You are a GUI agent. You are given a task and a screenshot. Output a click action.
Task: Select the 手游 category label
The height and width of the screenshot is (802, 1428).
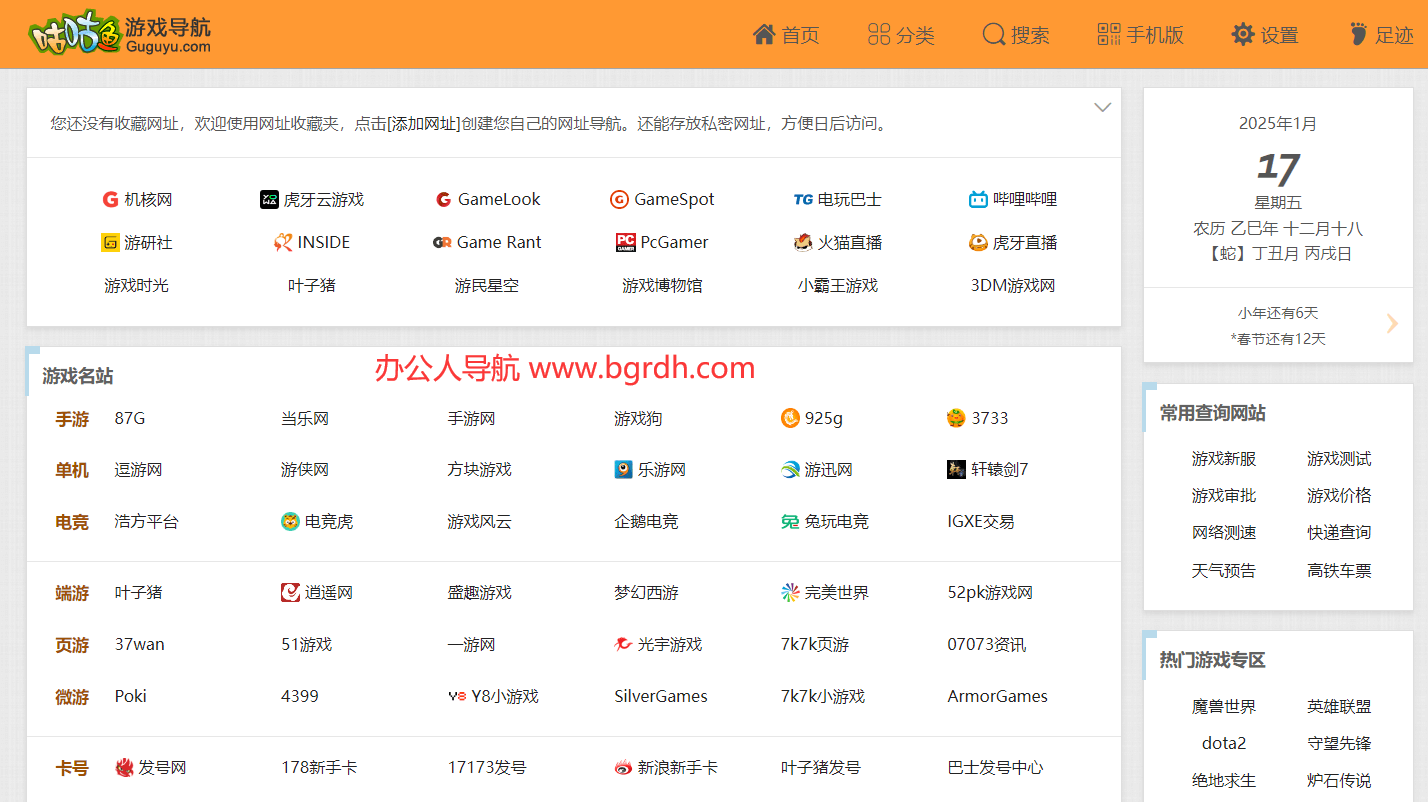(72, 419)
